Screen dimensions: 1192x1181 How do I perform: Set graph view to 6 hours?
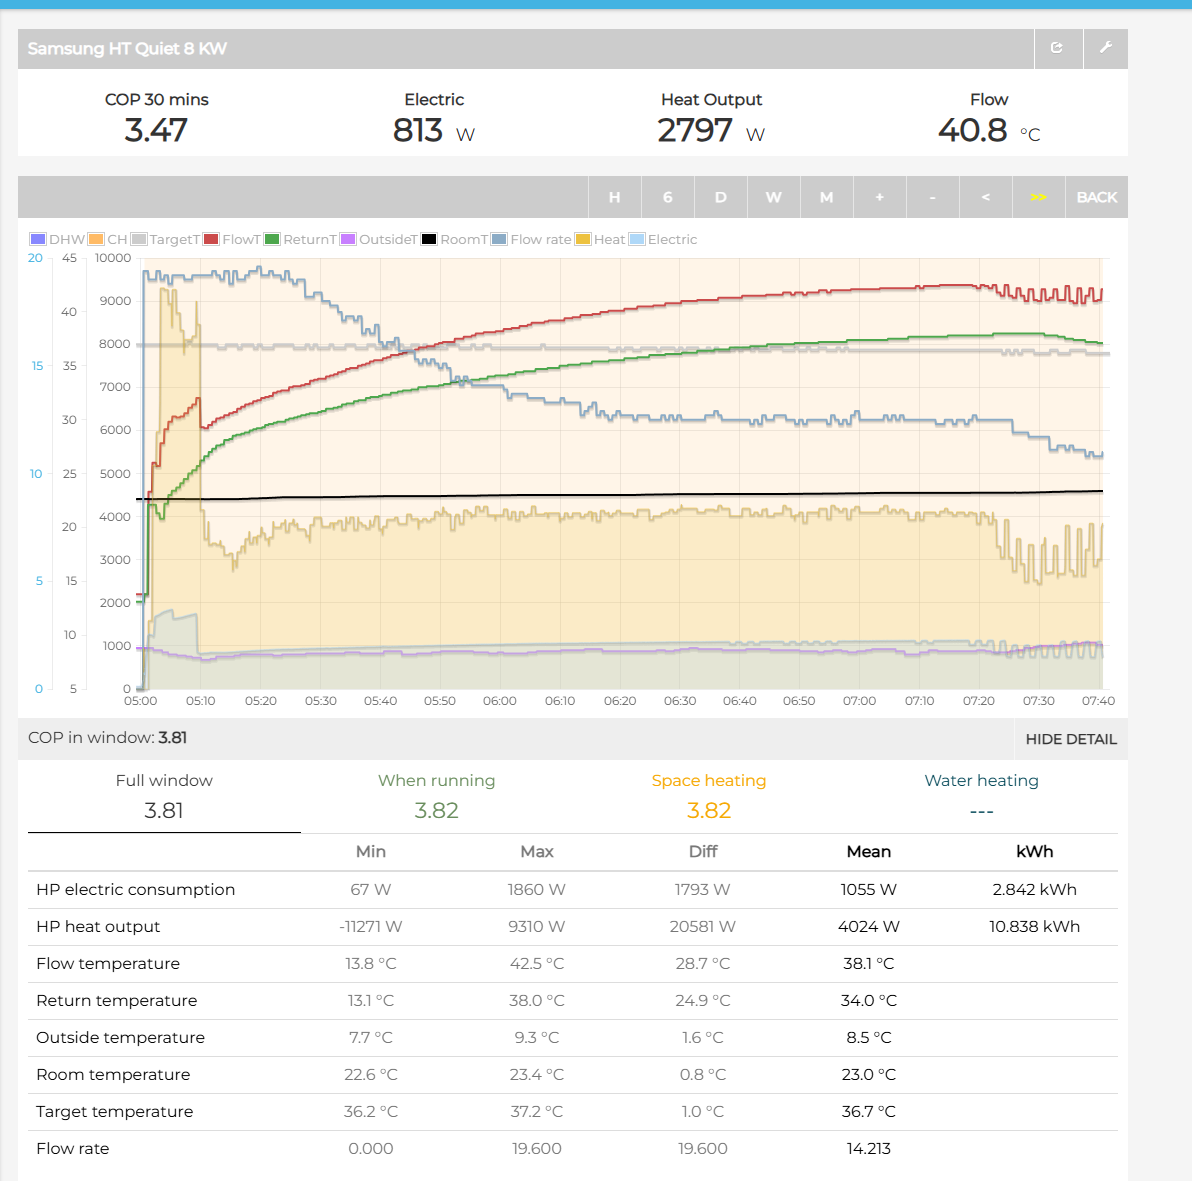[667, 197]
